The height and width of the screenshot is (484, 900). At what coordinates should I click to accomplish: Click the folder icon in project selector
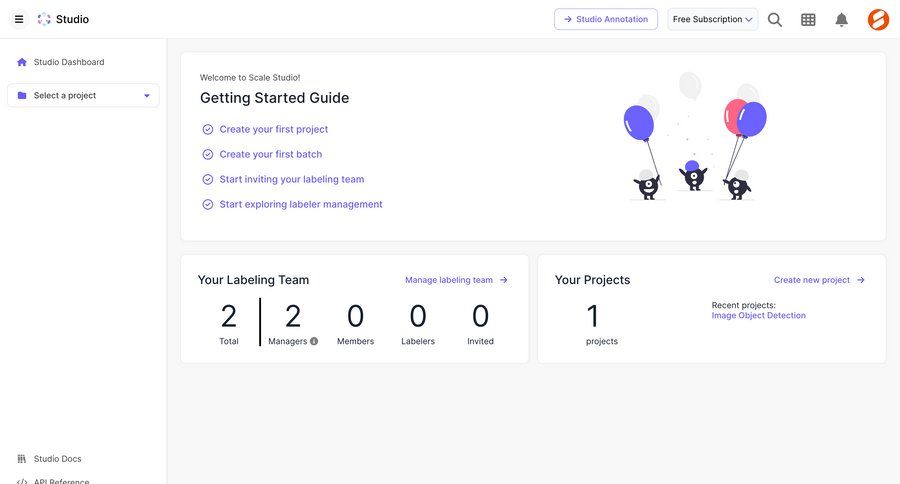pos(22,95)
